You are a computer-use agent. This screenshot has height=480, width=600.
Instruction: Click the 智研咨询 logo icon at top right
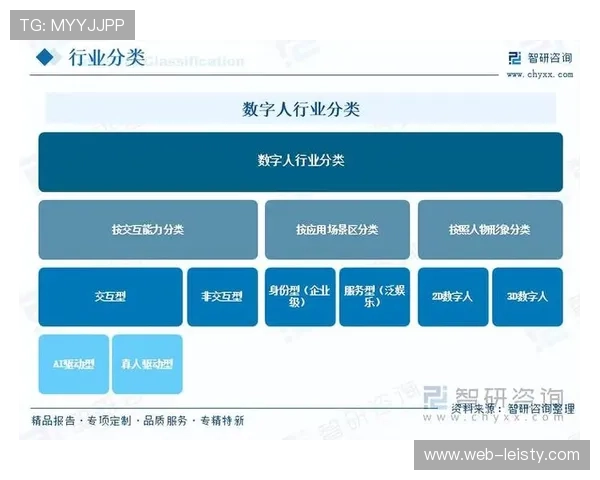[x=515, y=58]
